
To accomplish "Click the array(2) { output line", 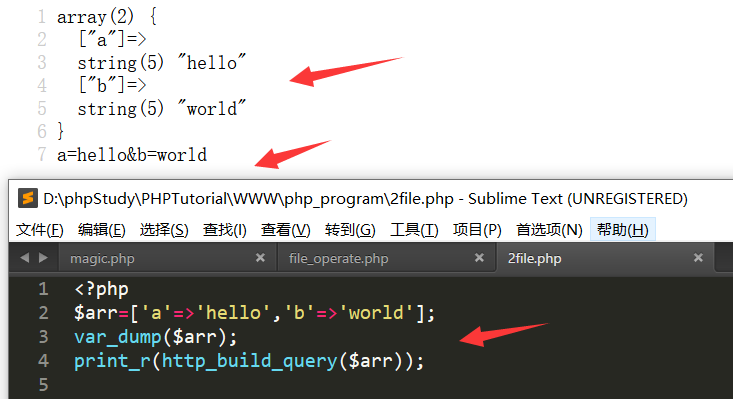I will pos(107,17).
